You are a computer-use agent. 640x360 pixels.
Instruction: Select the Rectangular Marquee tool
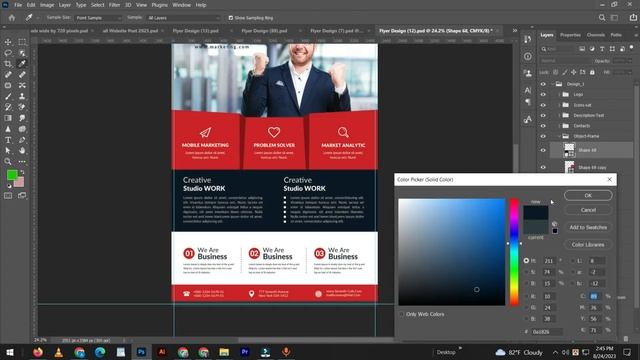(x=22, y=42)
